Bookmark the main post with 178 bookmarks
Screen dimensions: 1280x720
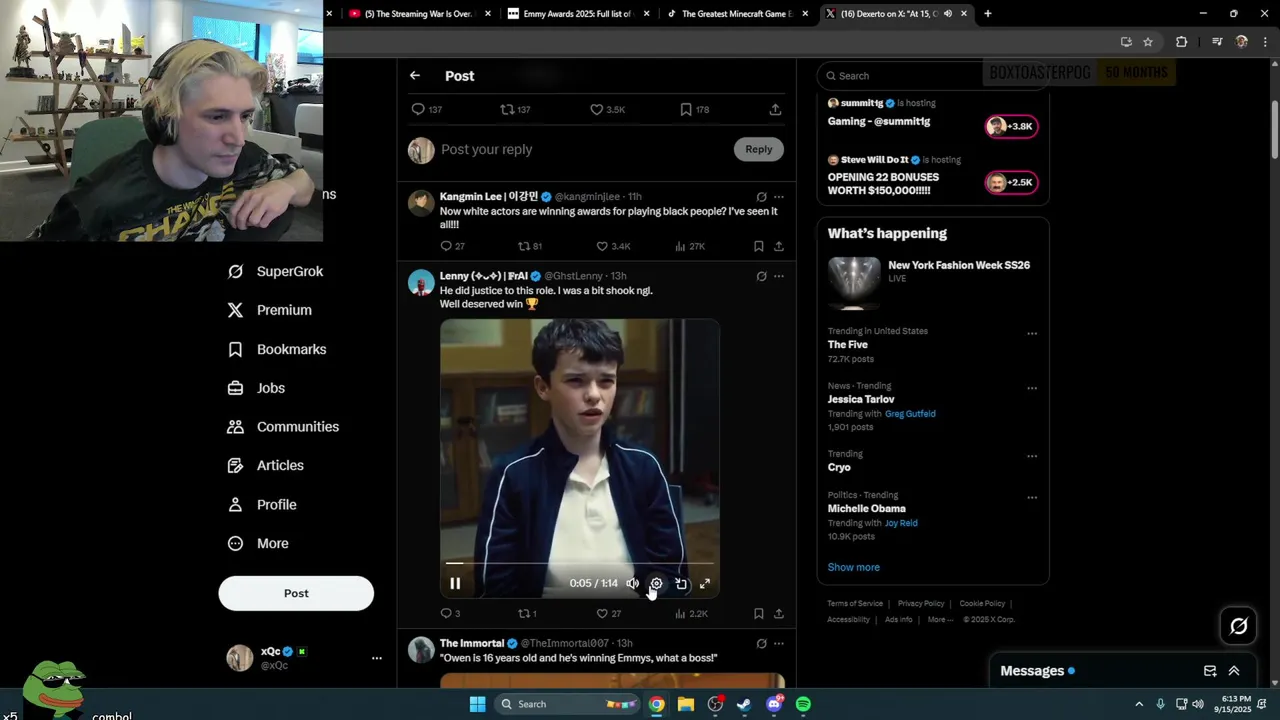coord(694,109)
